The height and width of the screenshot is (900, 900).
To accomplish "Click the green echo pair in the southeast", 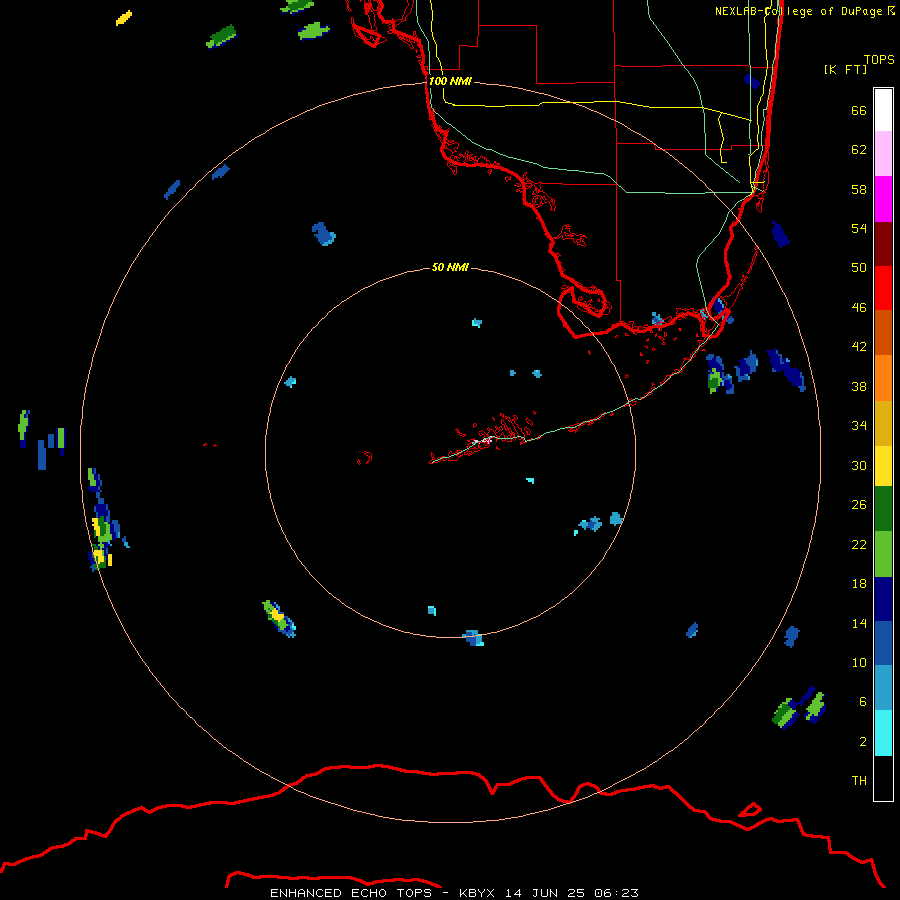I will click(799, 707).
